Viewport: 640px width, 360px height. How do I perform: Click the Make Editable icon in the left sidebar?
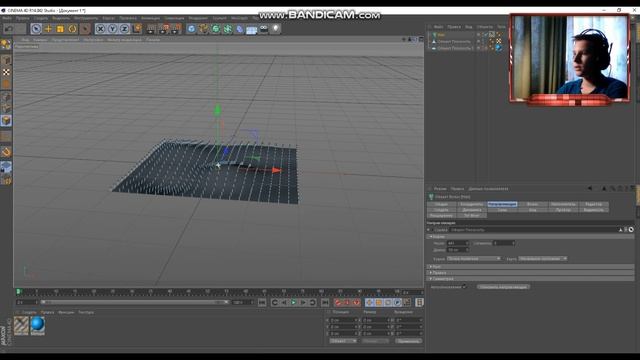tap(6, 44)
